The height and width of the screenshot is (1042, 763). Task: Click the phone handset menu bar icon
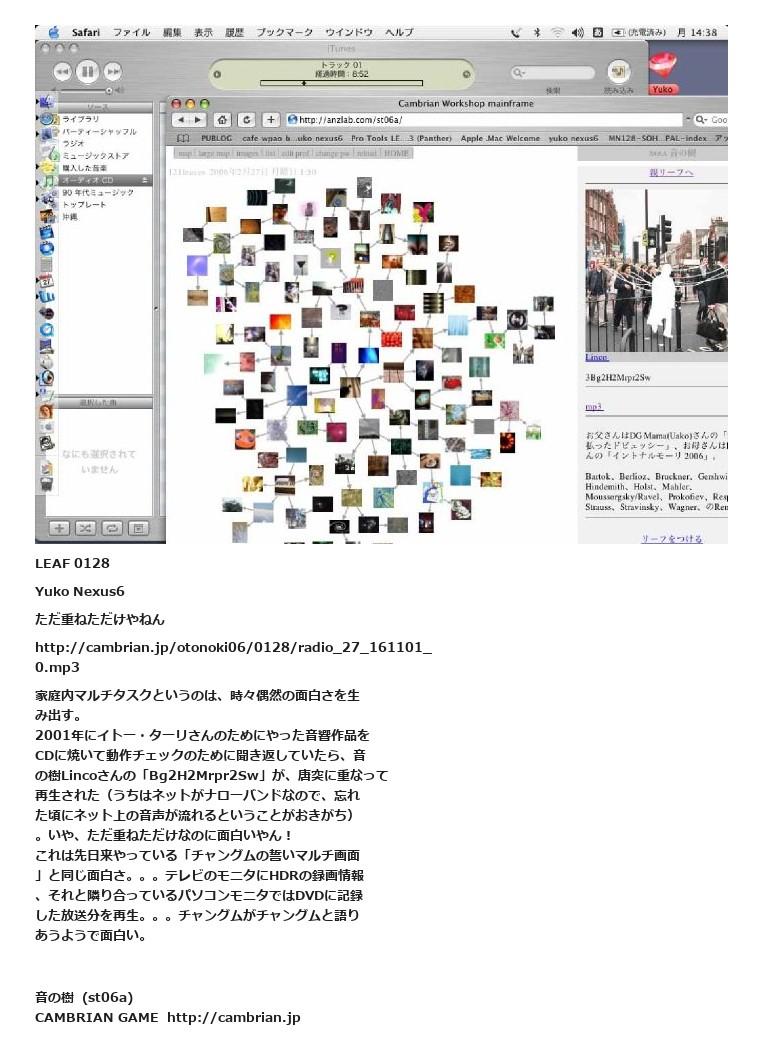click(x=516, y=32)
